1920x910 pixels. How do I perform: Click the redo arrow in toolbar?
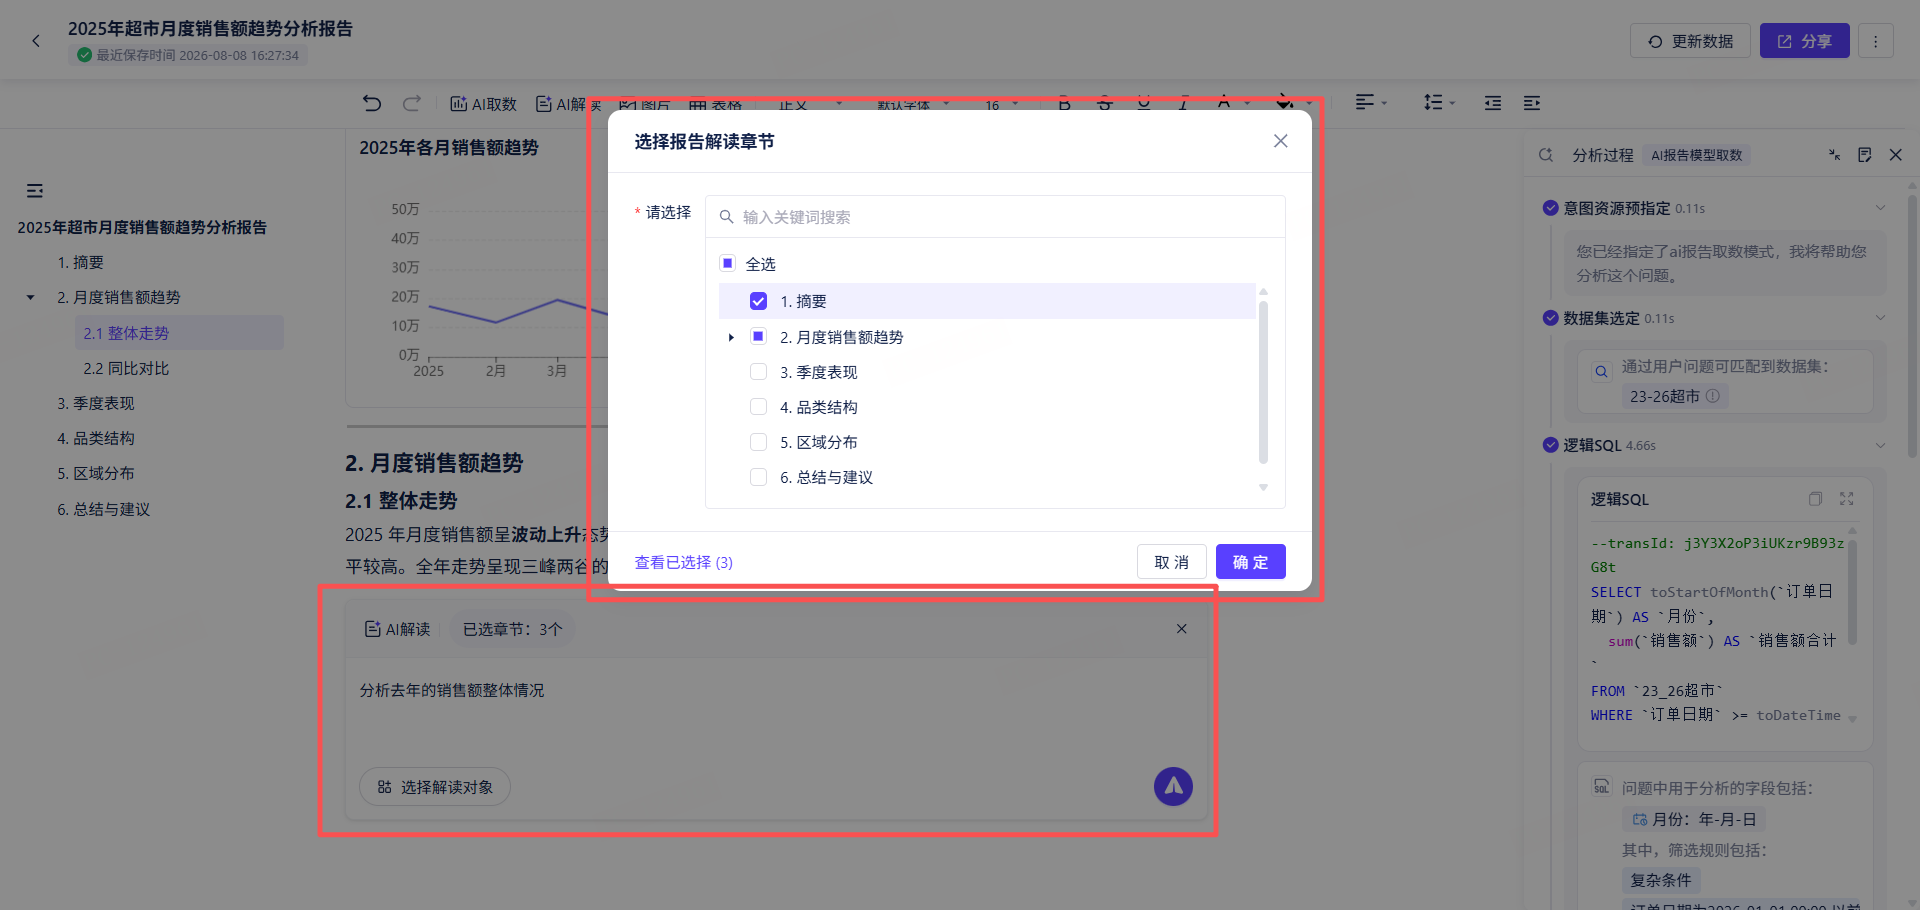coord(412,103)
